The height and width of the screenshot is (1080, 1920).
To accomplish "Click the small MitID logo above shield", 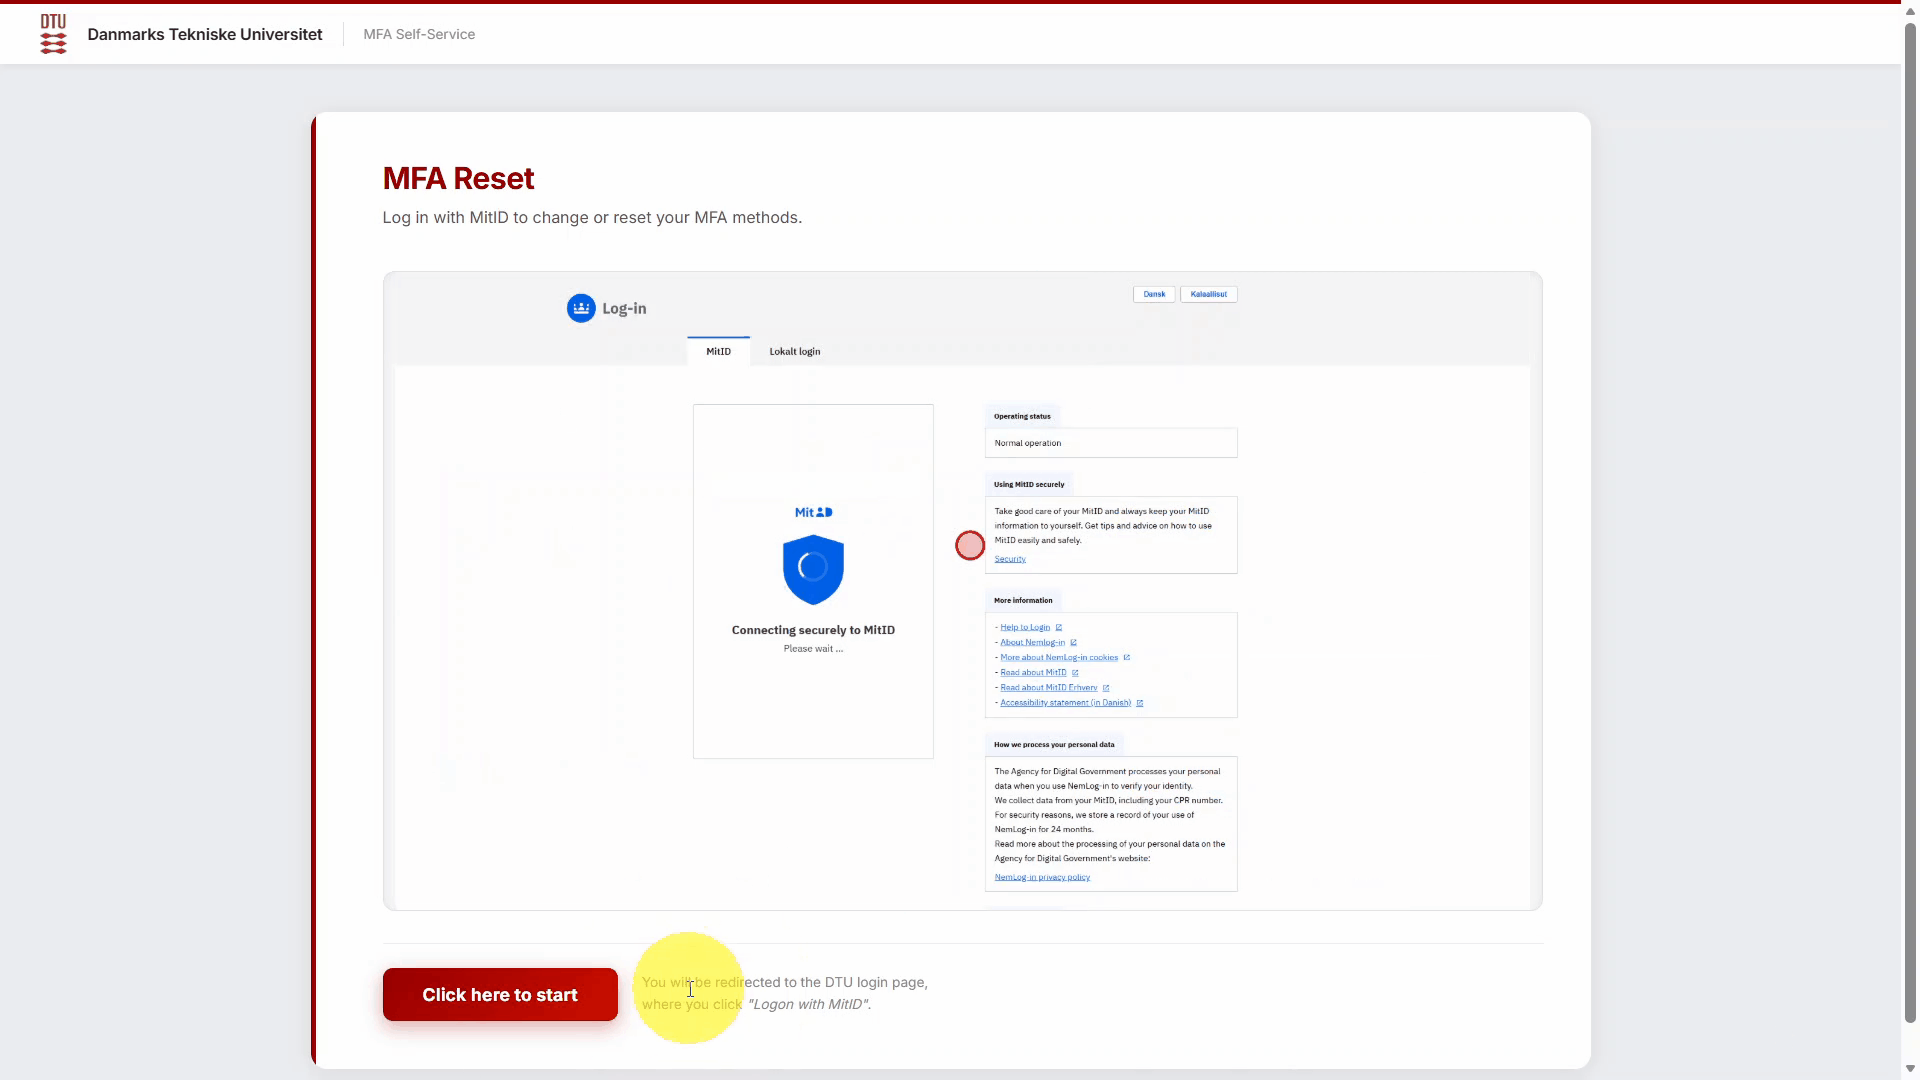I will tap(813, 512).
